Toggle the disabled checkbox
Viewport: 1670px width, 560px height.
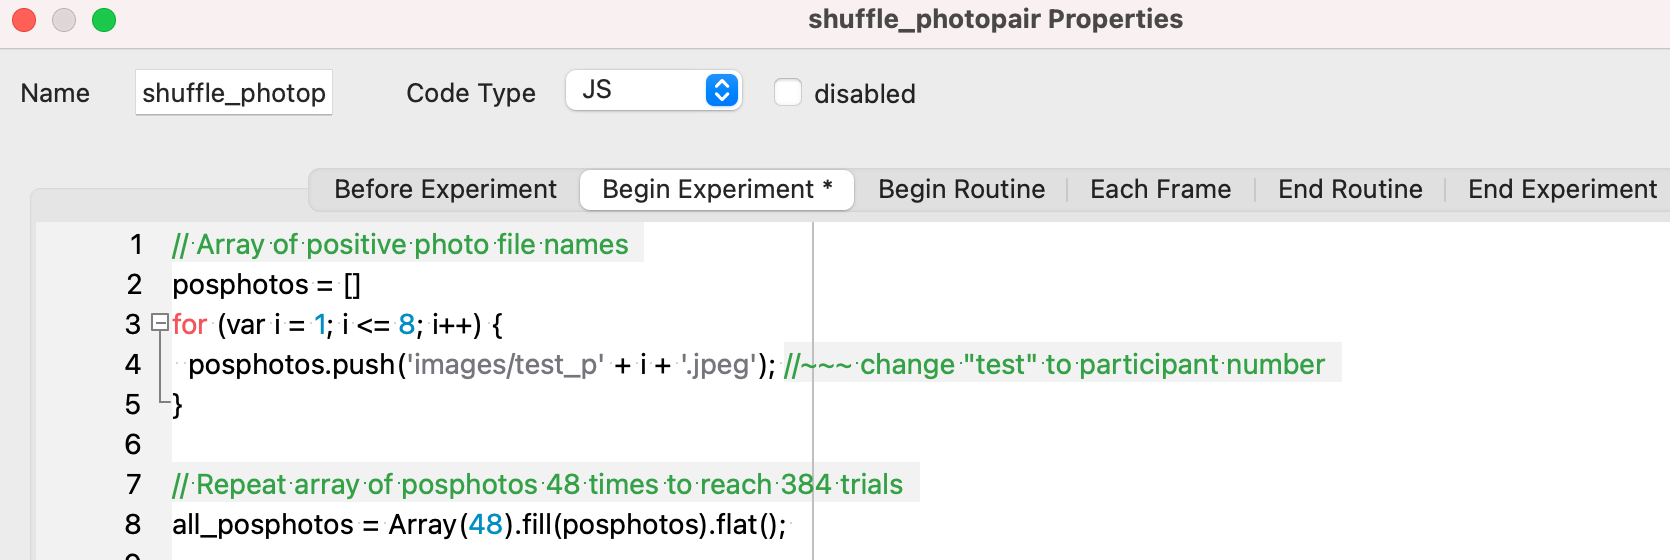tap(788, 93)
